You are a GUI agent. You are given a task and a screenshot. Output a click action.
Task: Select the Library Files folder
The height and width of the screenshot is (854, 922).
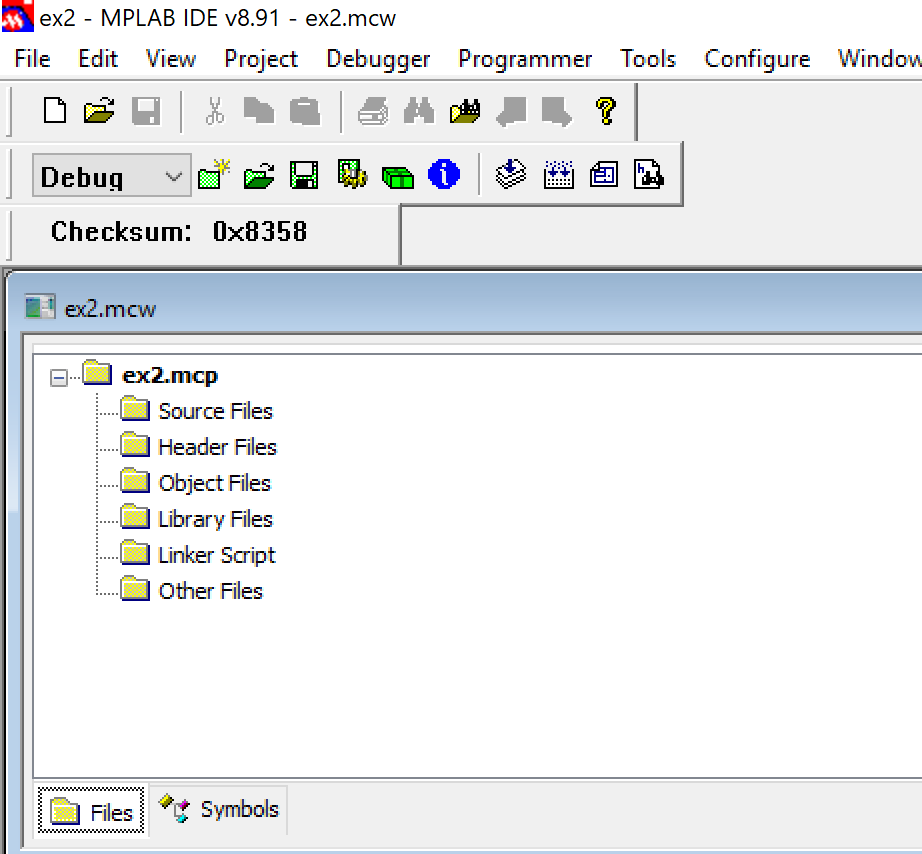(215, 519)
